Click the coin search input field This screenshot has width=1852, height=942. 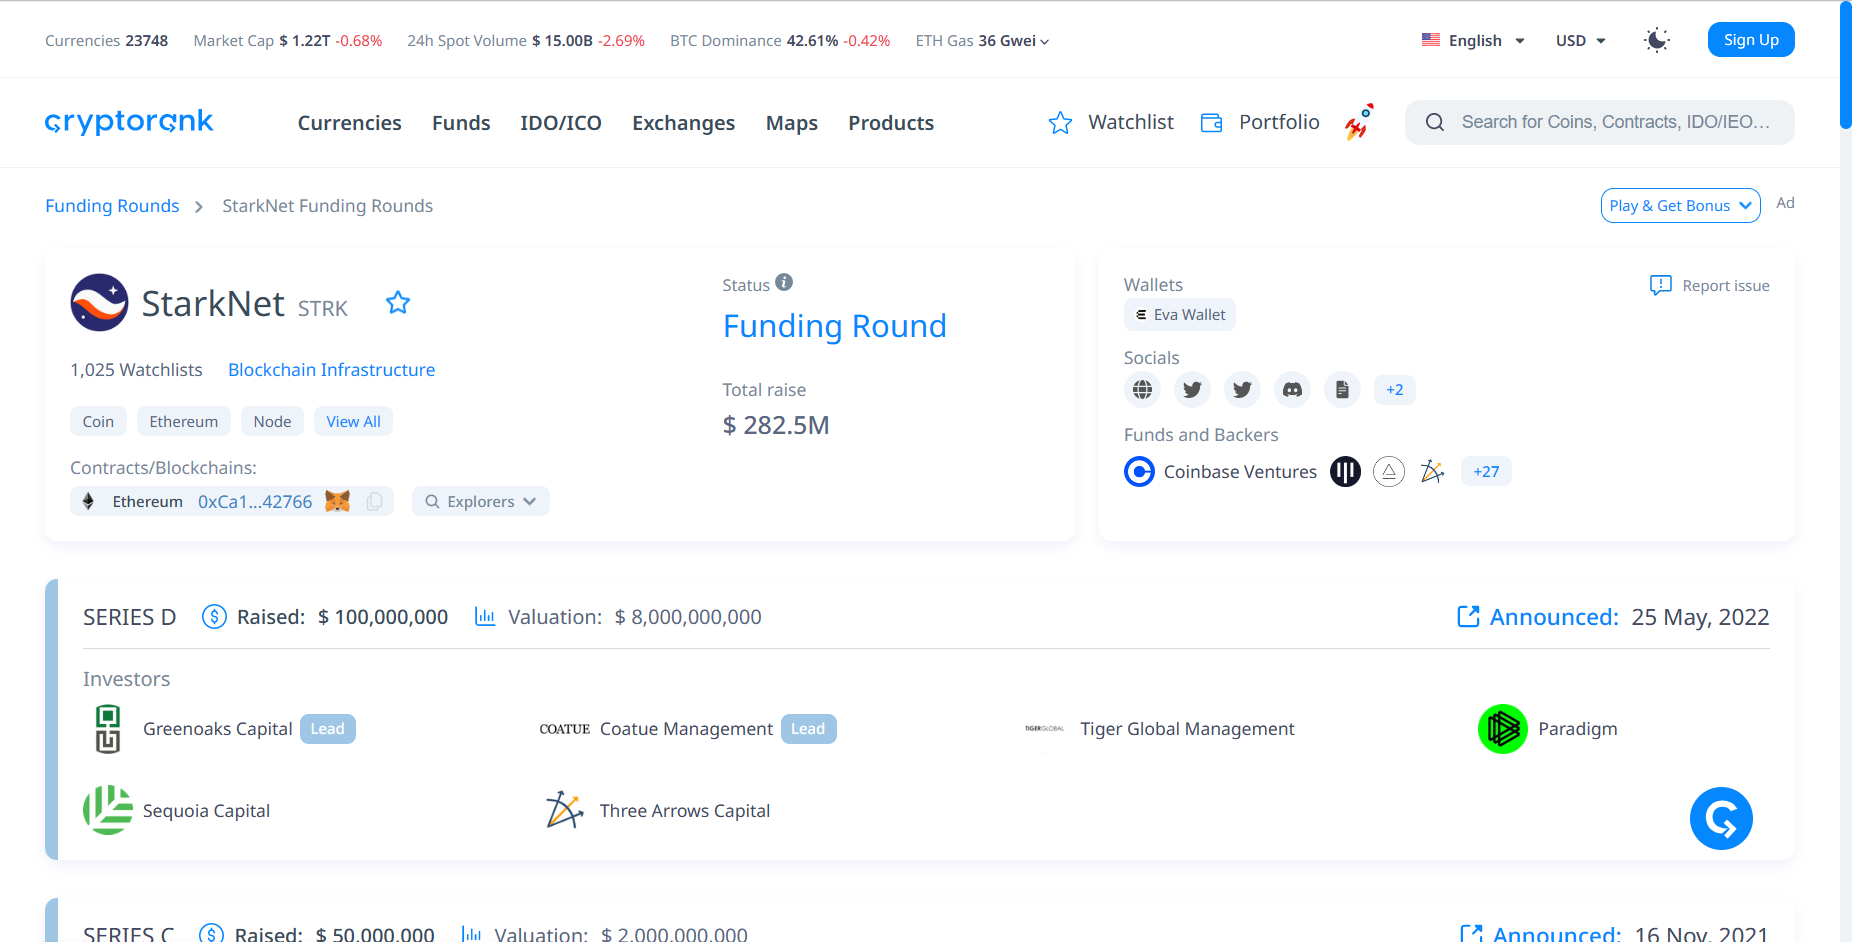tap(1614, 122)
